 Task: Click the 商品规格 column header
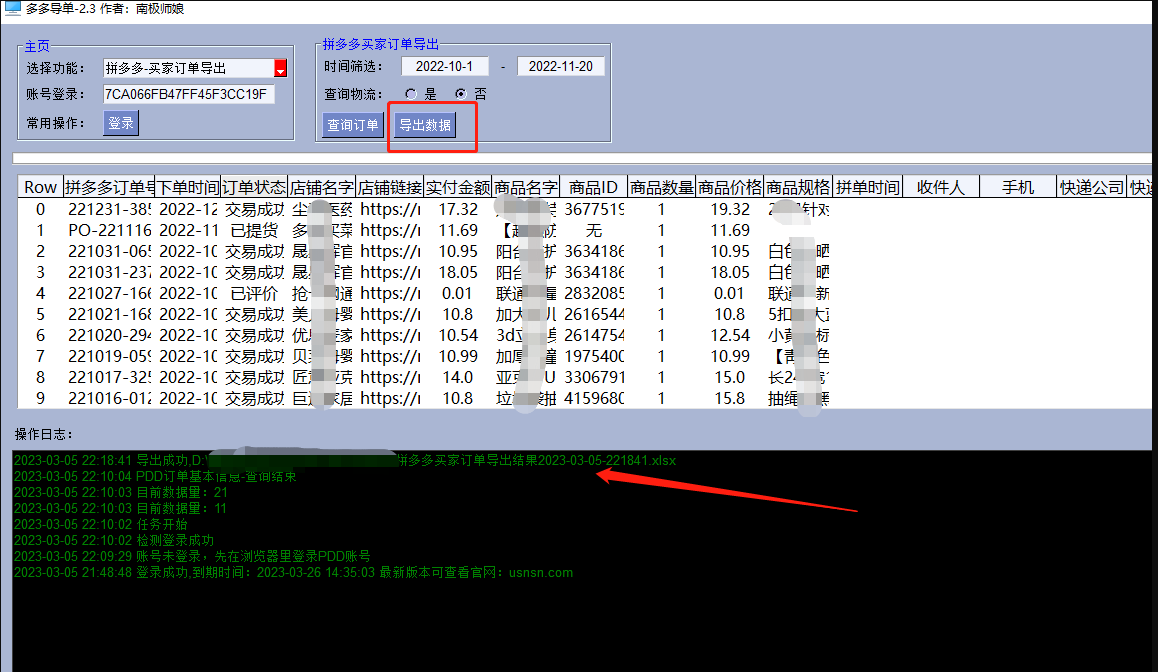pyautogui.click(x=797, y=188)
